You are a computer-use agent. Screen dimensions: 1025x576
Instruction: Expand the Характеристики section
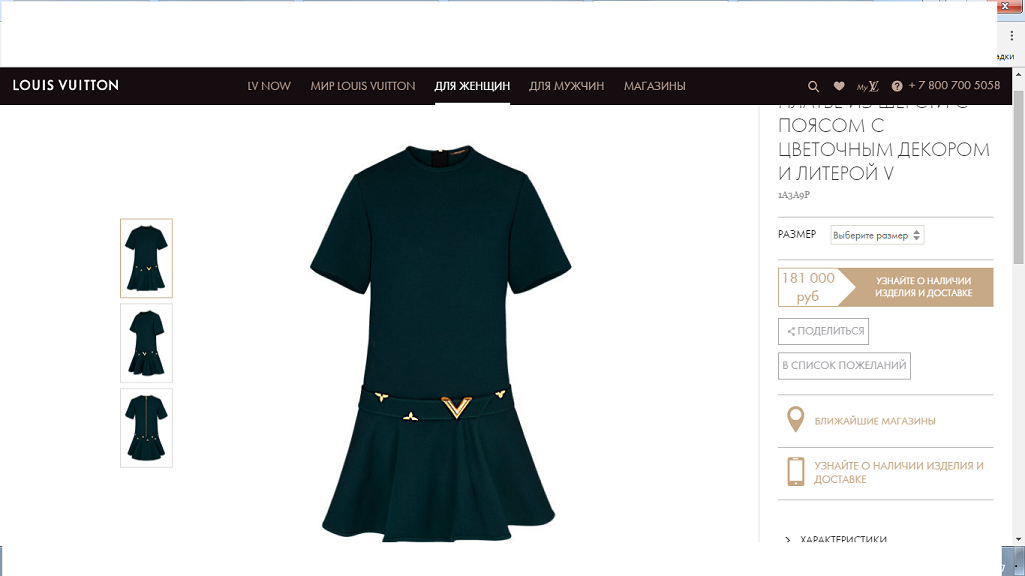click(837, 539)
